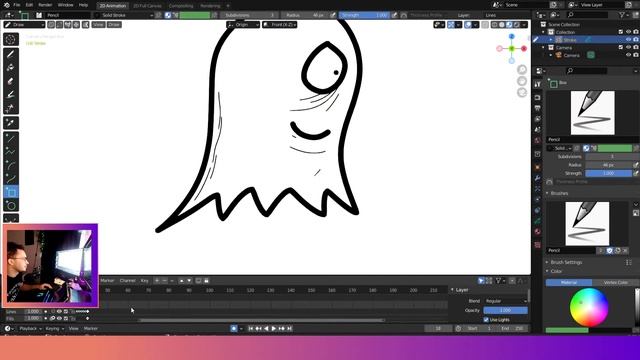Image resolution: width=640 pixels, height=360 pixels.
Task: Click the Vertex Color mode button
Action: tap(616, 282)
